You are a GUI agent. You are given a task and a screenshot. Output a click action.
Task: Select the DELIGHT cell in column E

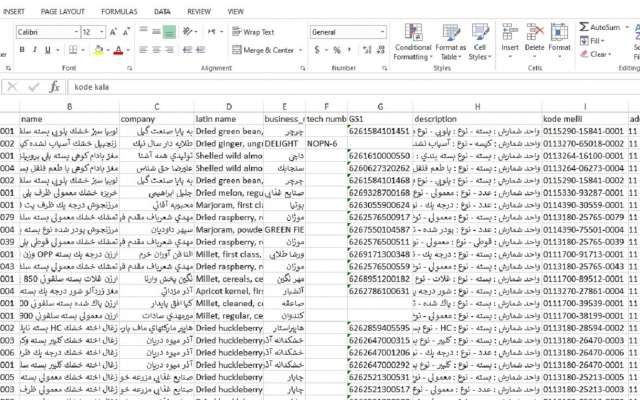click(x=284, y=143)
